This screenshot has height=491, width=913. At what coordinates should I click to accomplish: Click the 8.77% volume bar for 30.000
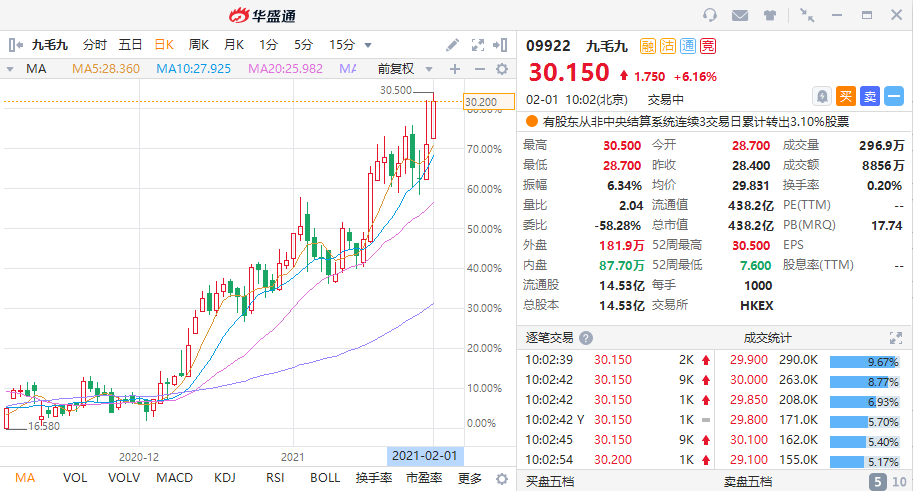864,382
